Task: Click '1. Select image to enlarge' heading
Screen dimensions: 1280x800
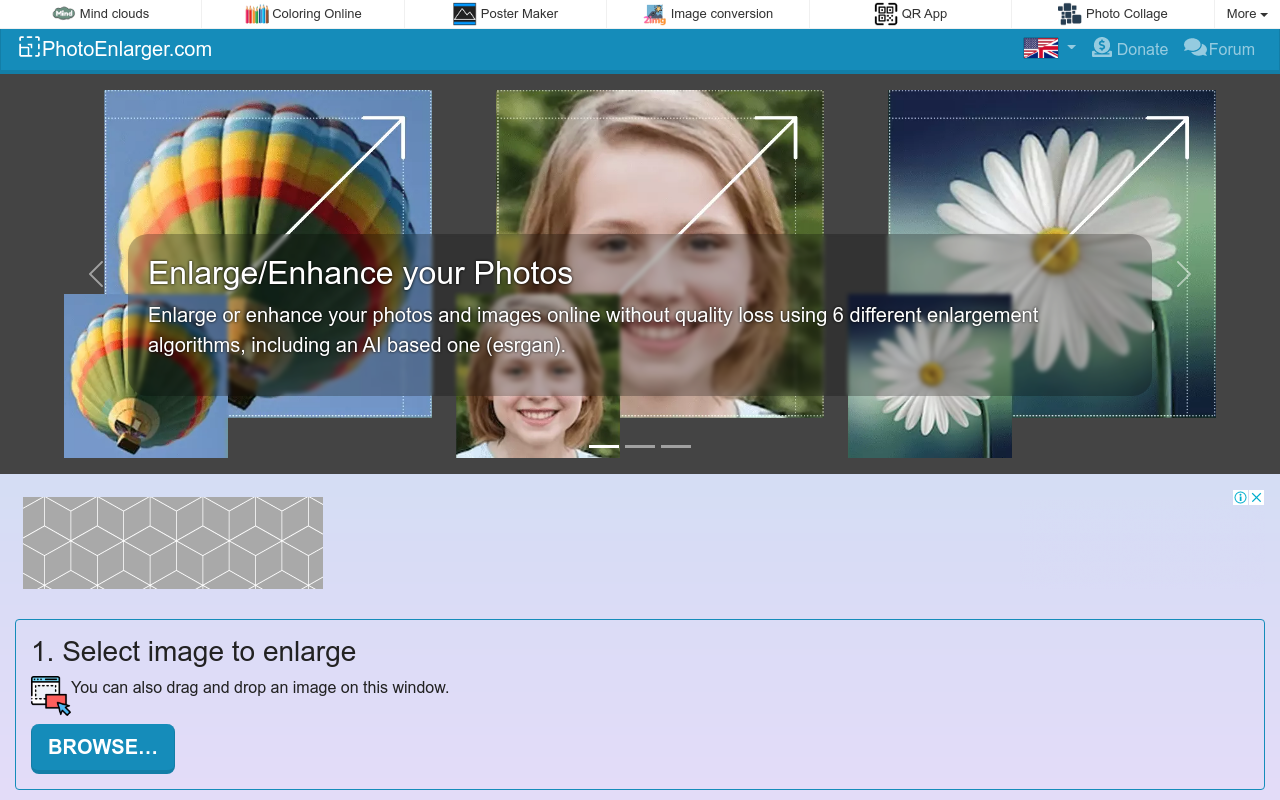Action: [194, 651]
